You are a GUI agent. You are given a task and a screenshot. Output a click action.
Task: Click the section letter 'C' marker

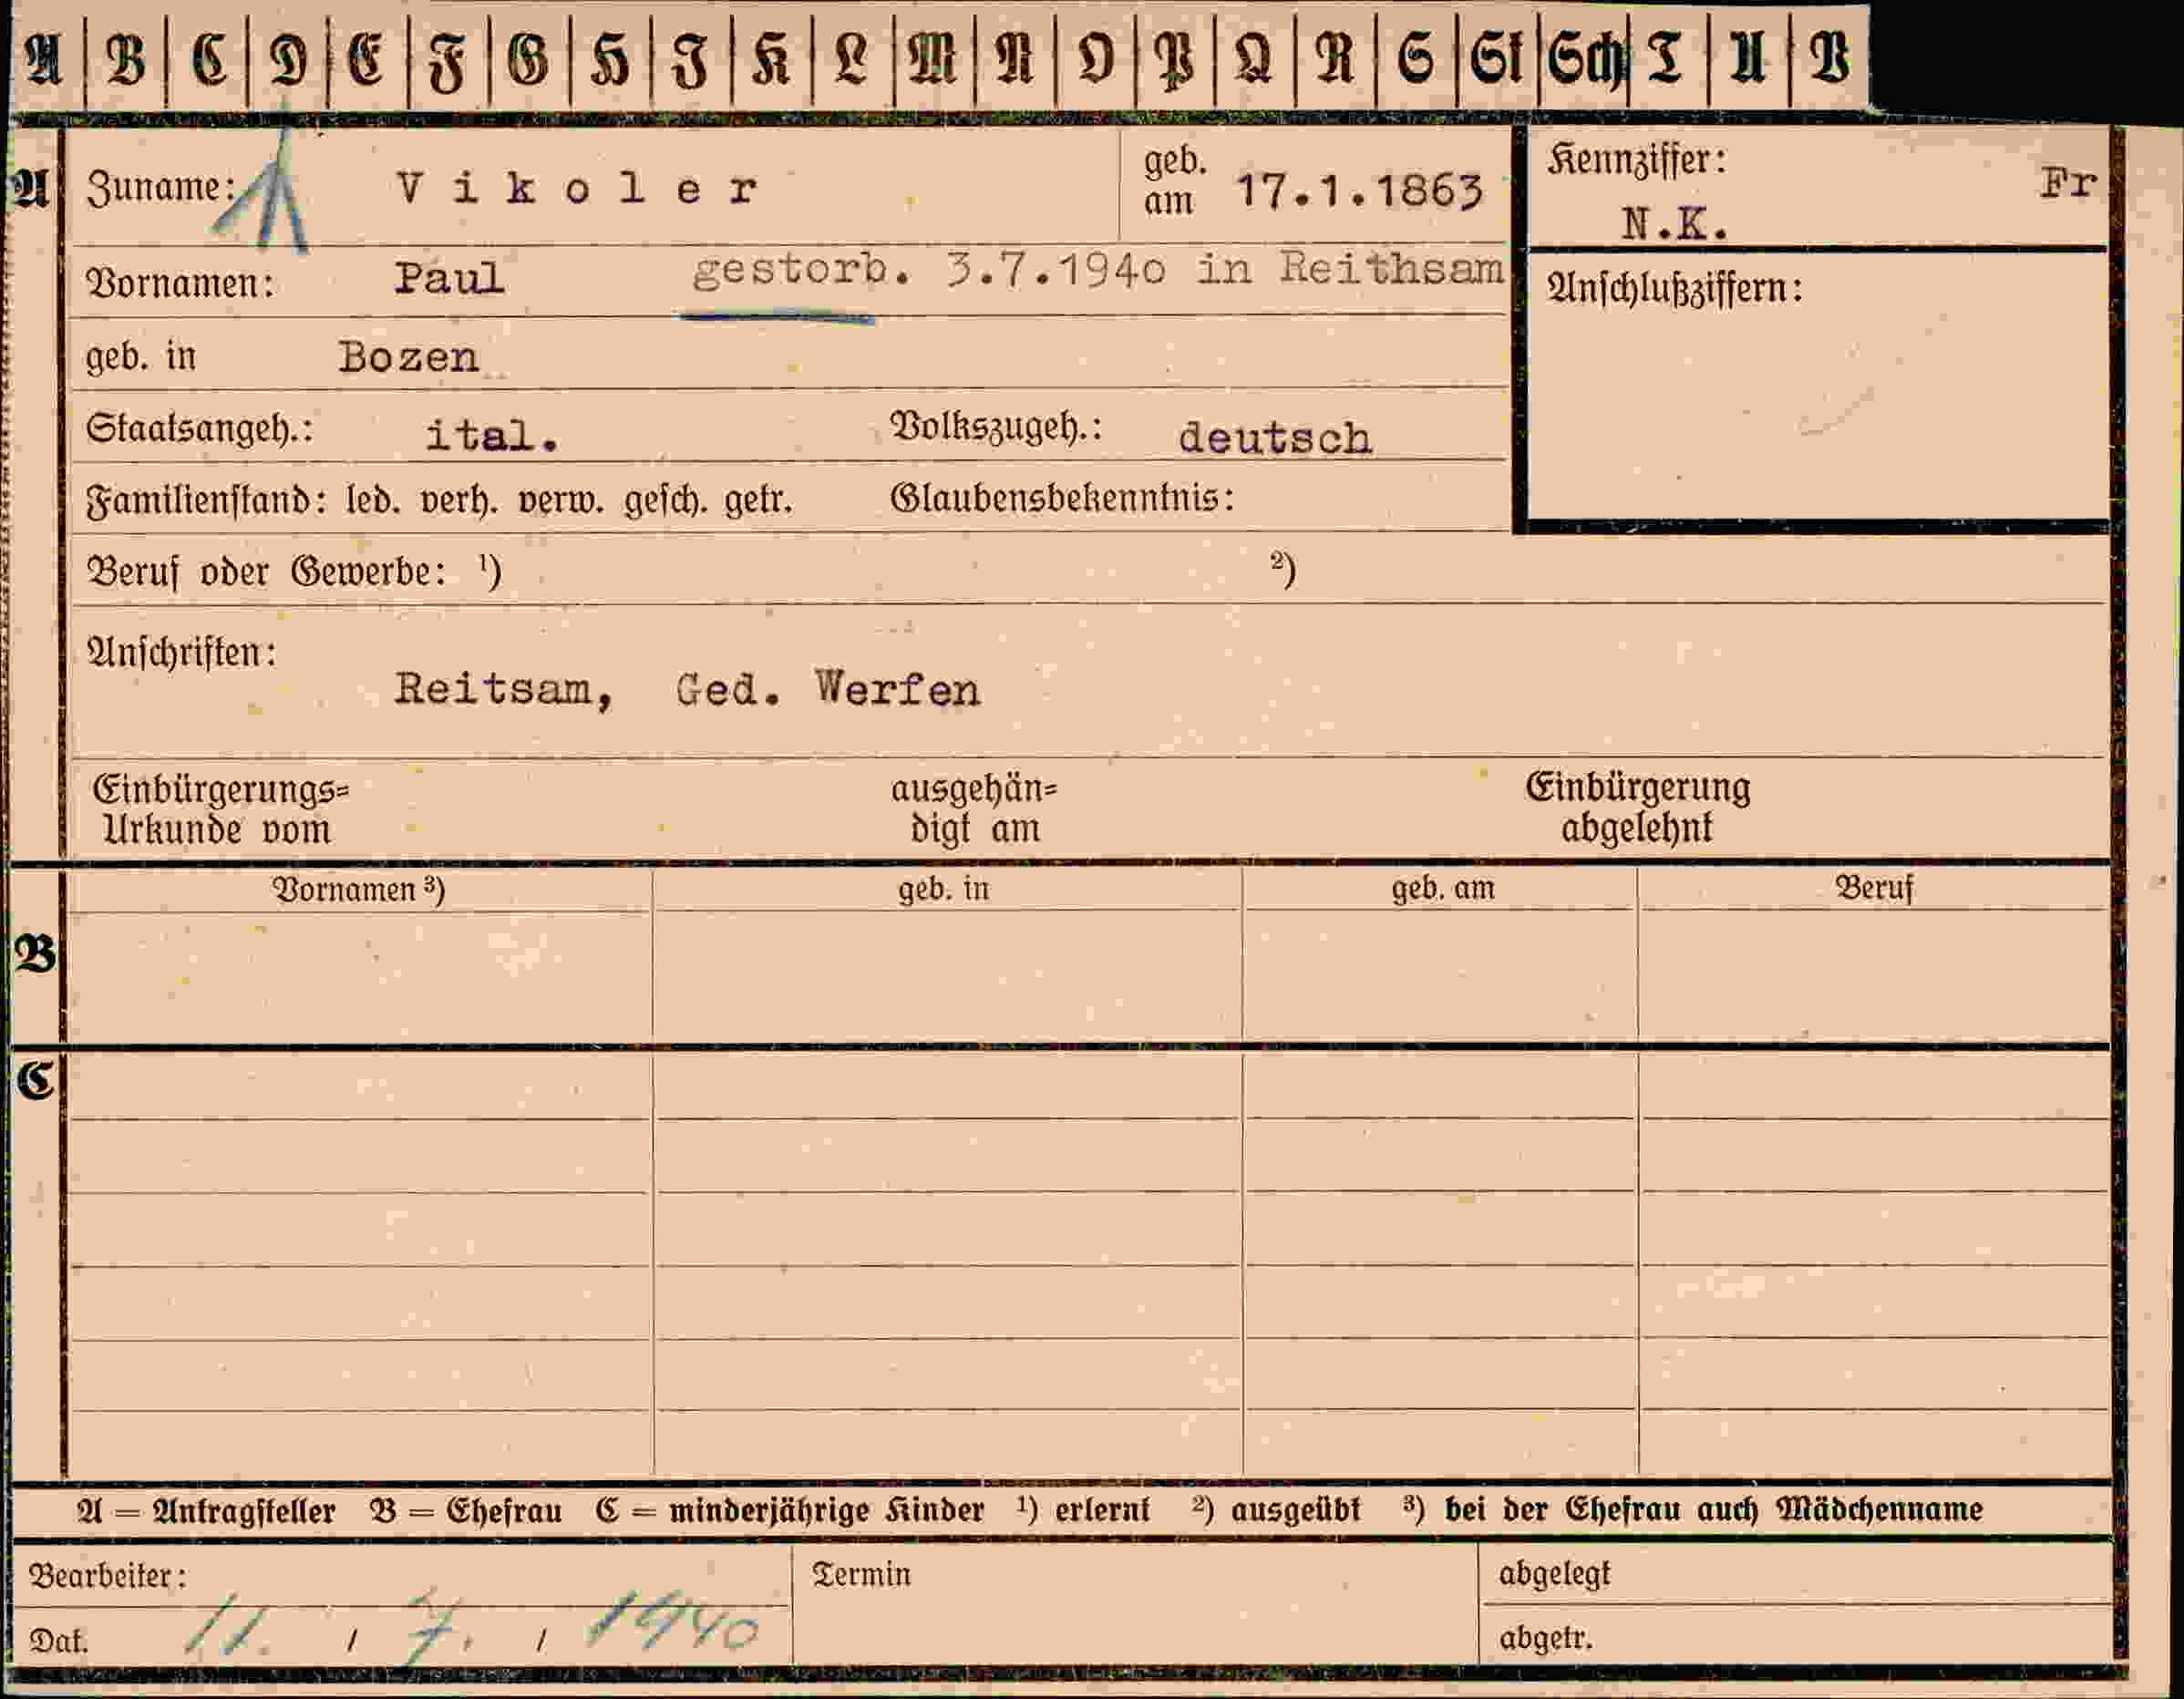tap(35, 1081)
